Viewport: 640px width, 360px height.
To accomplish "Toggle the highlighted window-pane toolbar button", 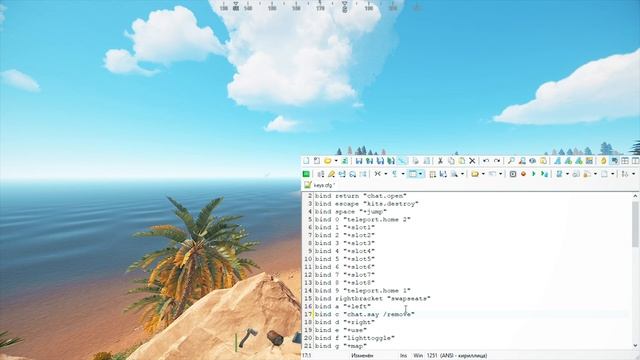I will click(413, 174).
